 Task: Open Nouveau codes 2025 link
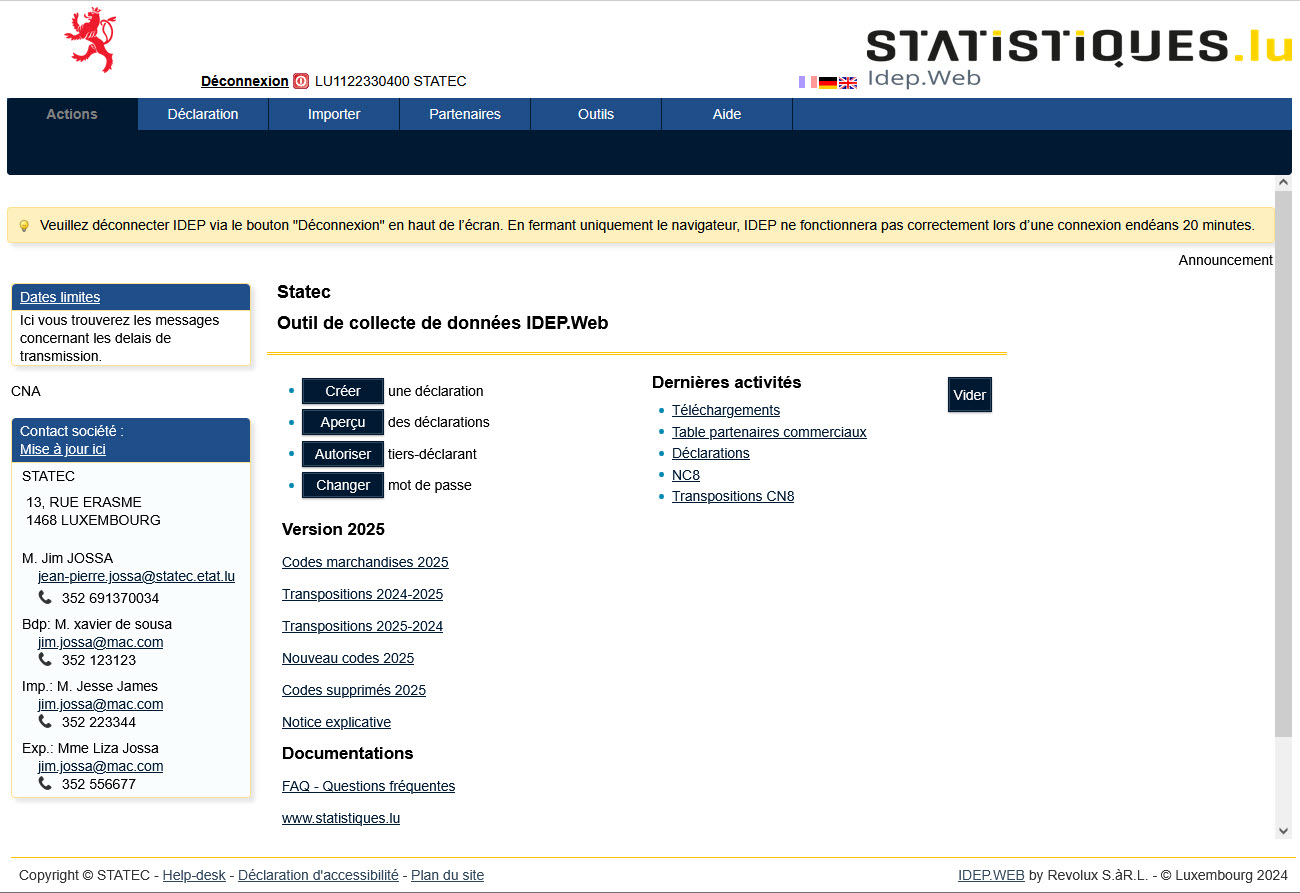[348, 658]
